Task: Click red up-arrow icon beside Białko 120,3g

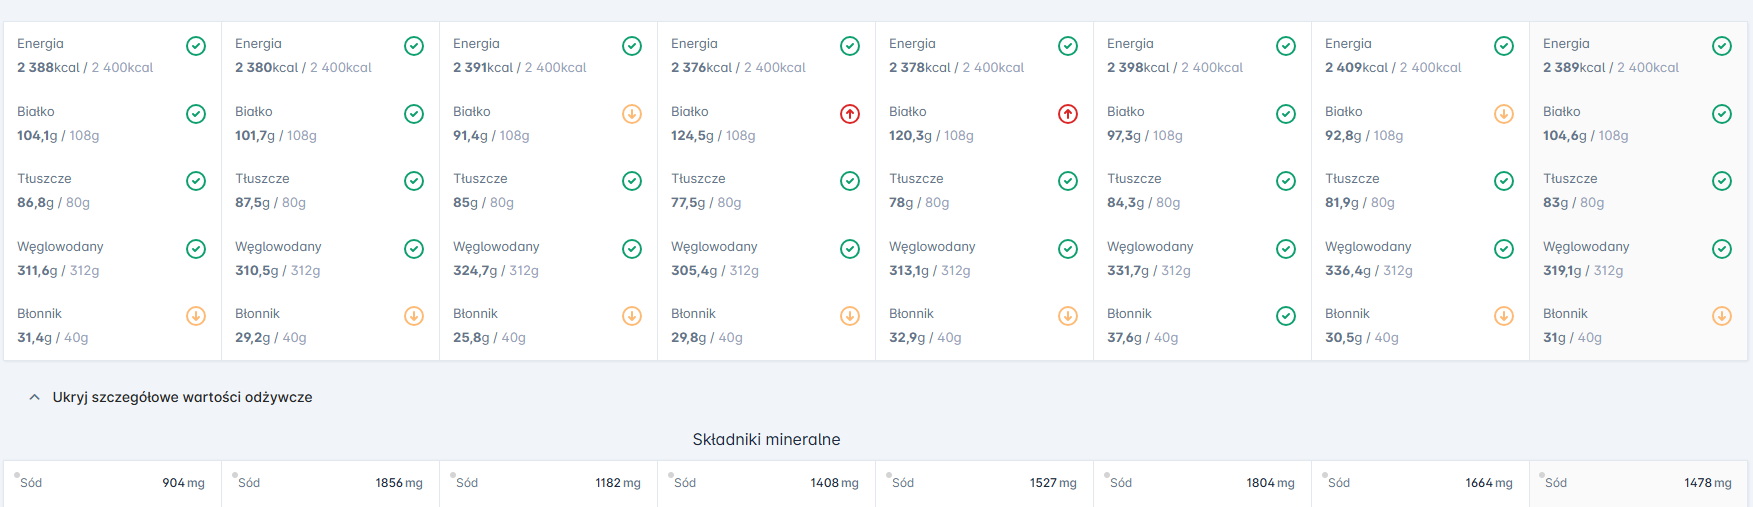Action: click(1068, 114)
